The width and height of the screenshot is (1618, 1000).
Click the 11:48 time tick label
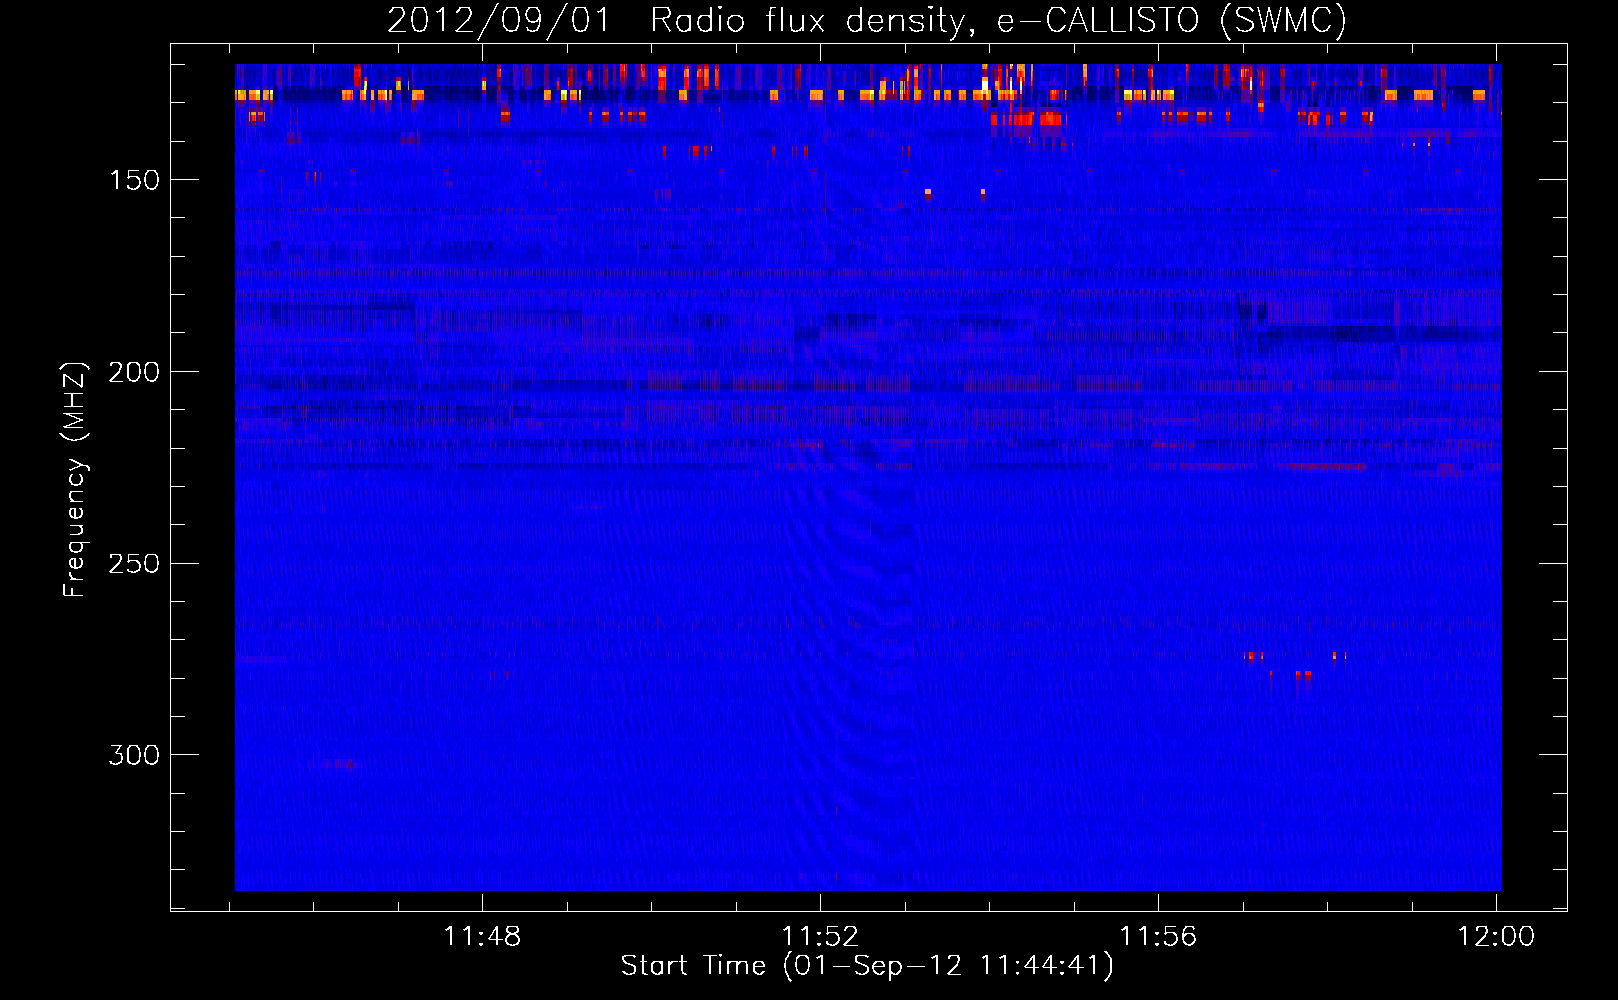(482, 936)
